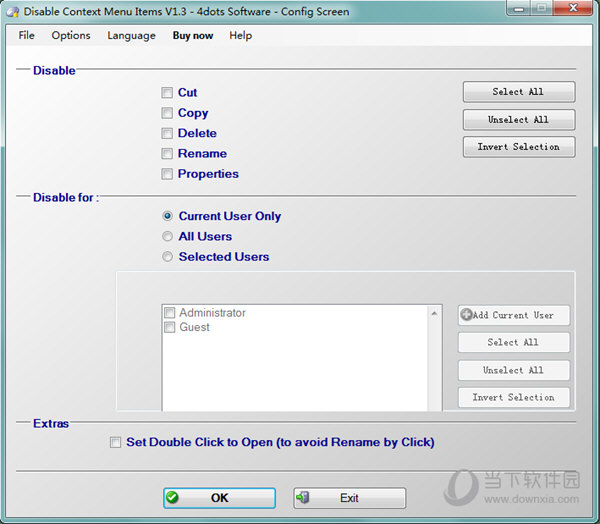Viewport: 600px width, 524px height.
Task: Check the Guest user checkbox
Action: pyautogui.click(x=170, y=327)
